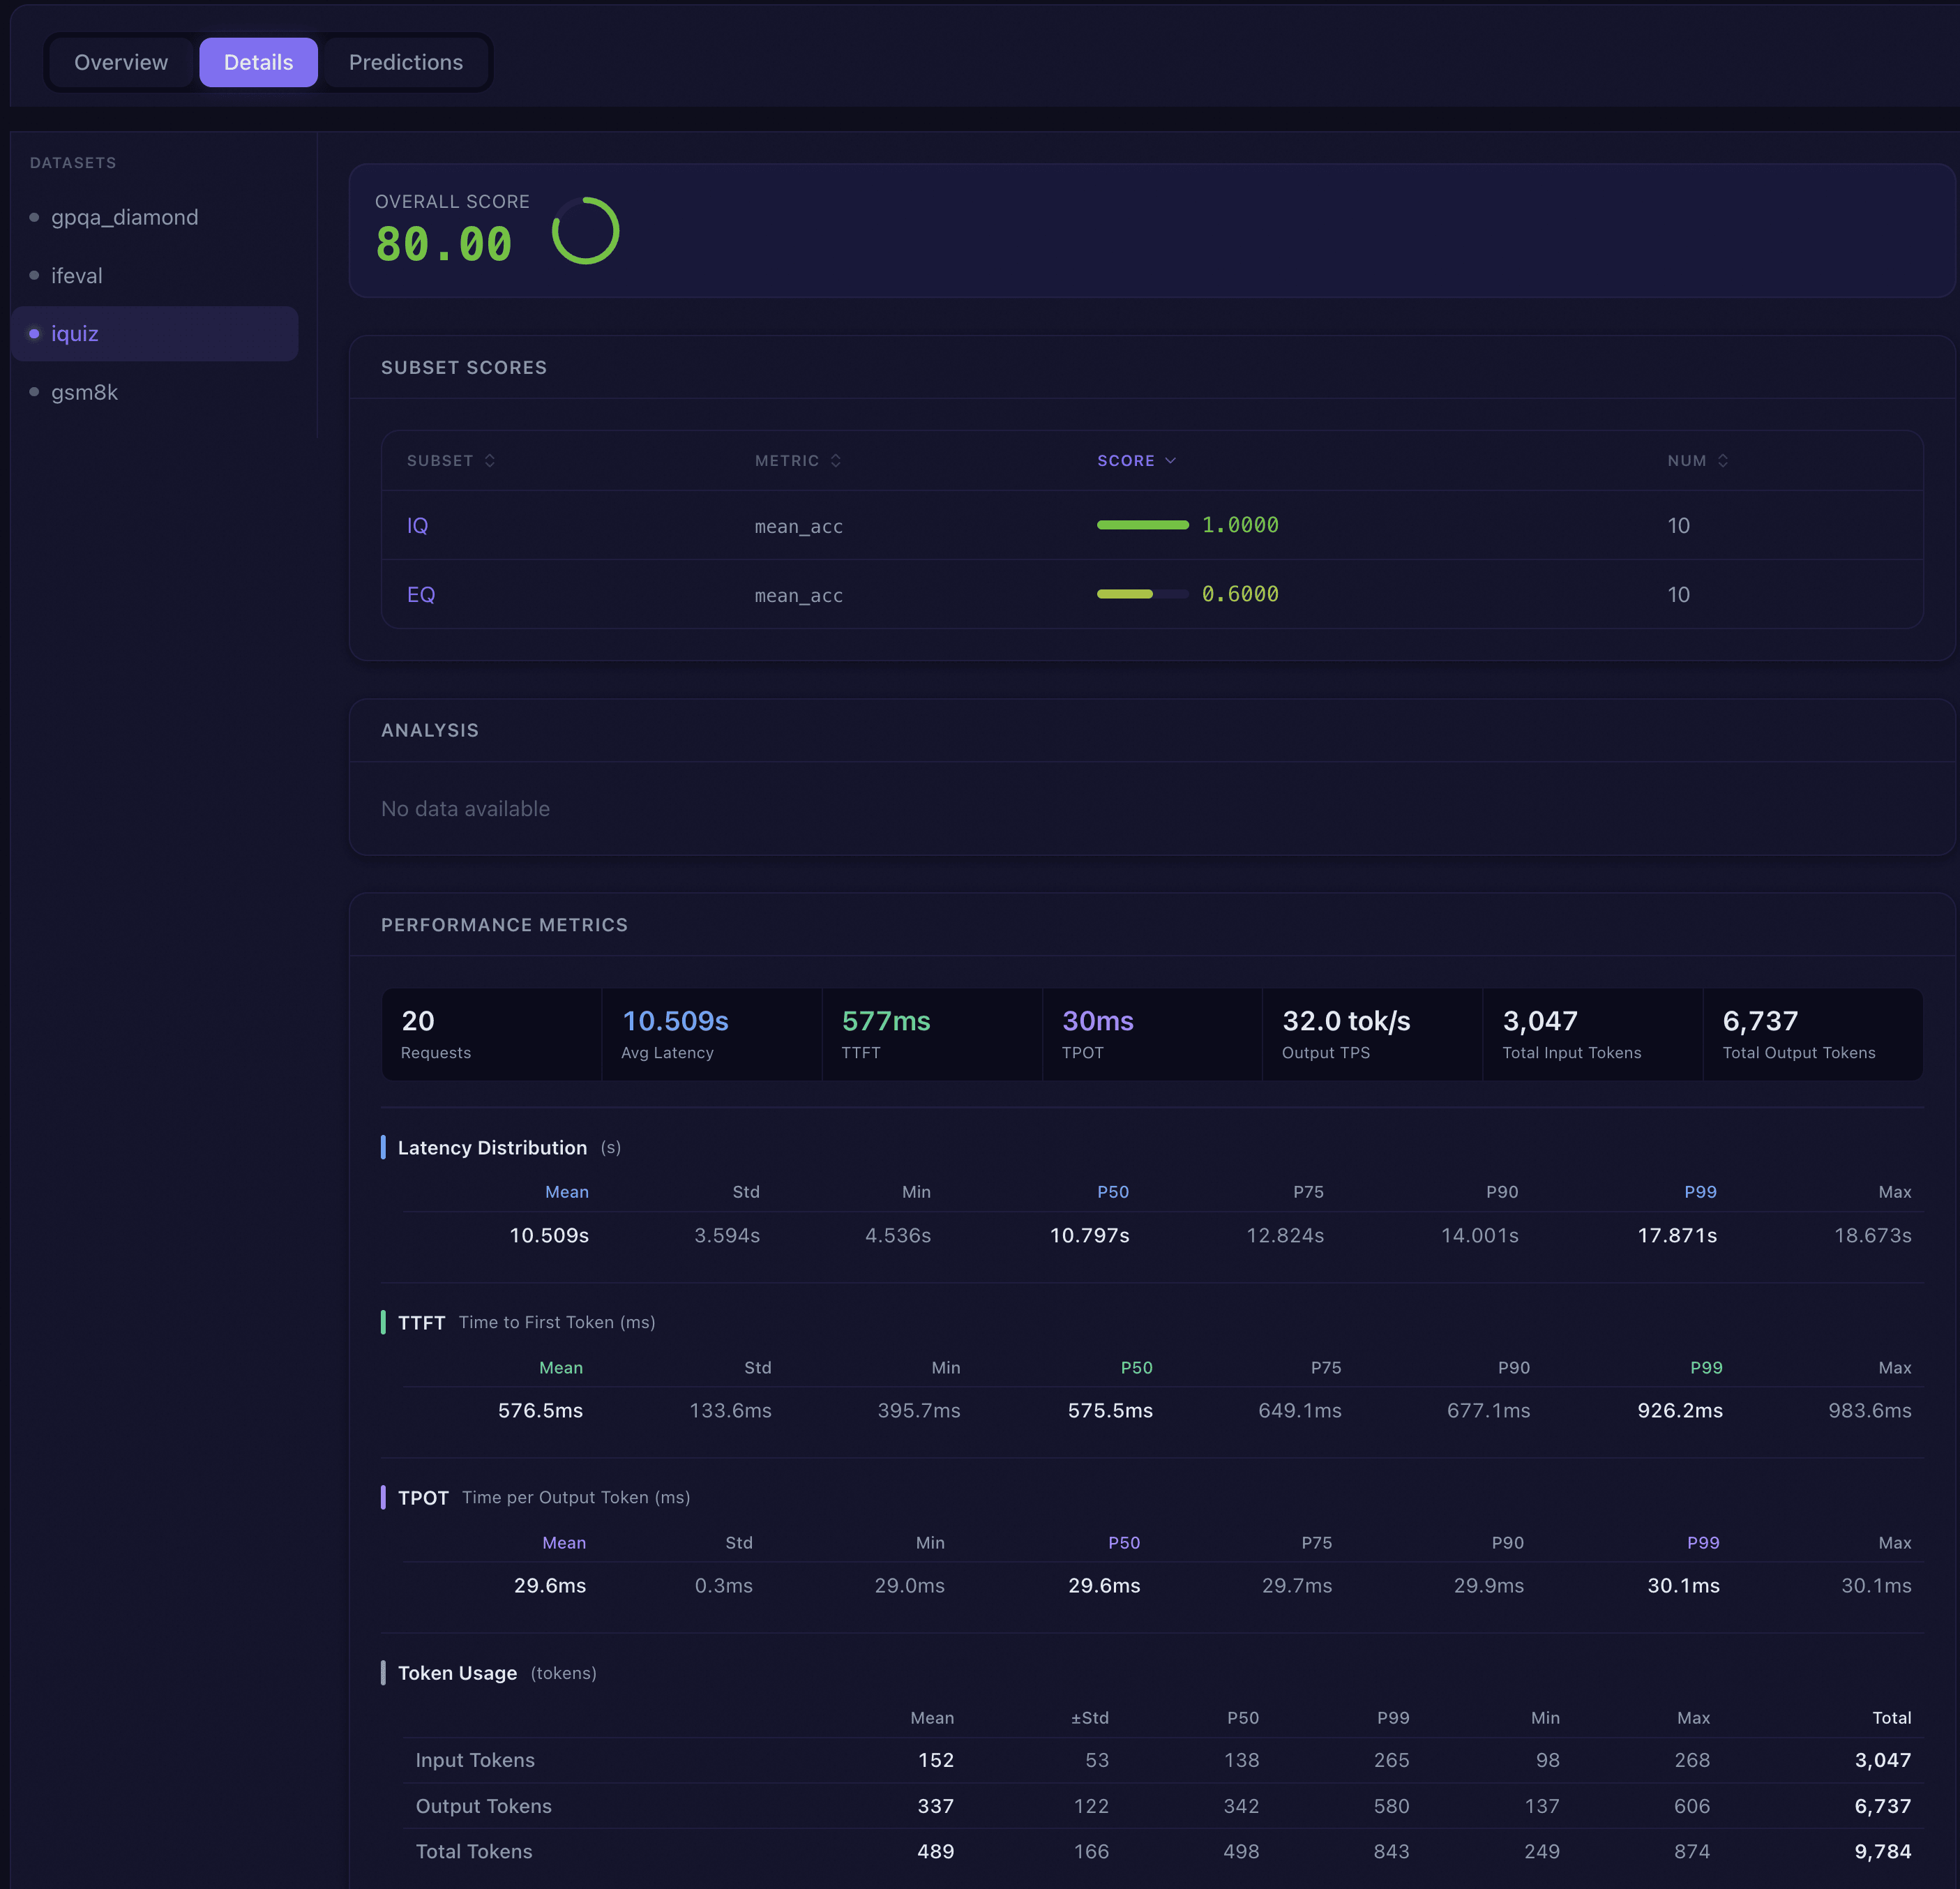Click Input Tokens Max value 268
The width and height of the screenshot is (1960, 1889).
click(1692, 1760)
